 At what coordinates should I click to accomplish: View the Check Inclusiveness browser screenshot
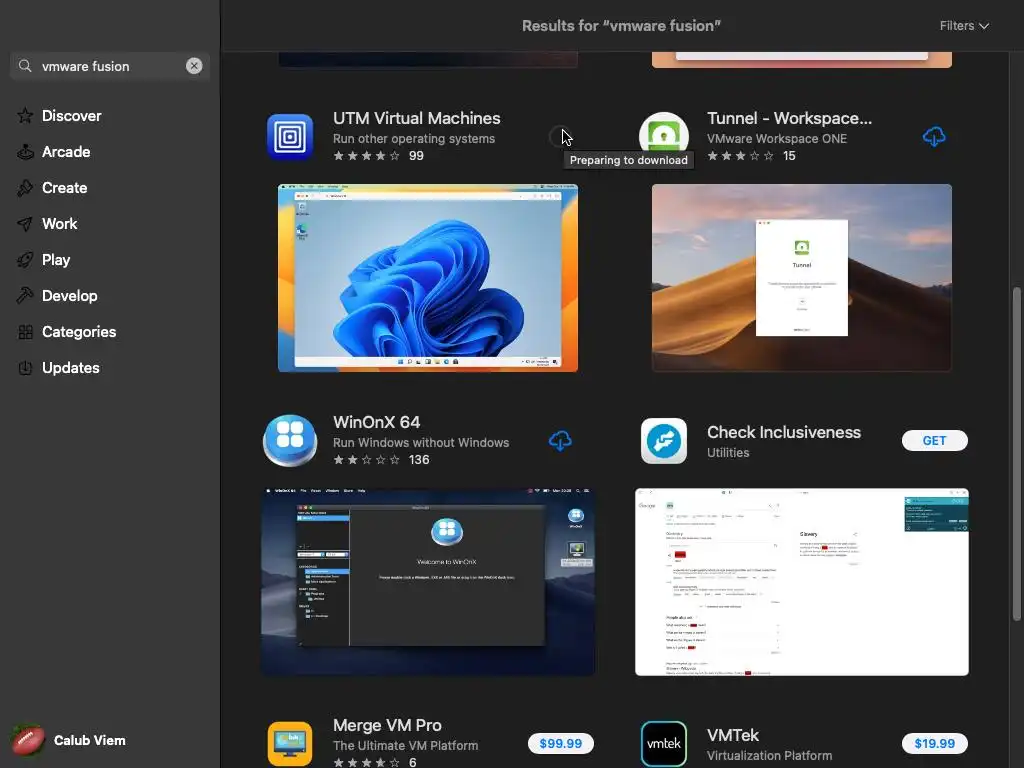[802, 582]
